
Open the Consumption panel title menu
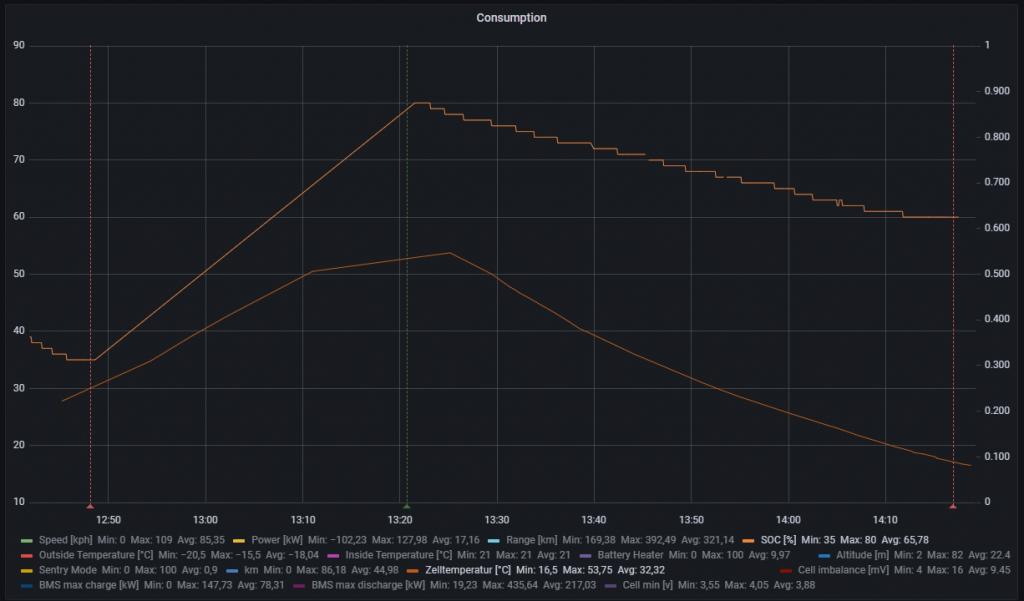pos(511,18)
